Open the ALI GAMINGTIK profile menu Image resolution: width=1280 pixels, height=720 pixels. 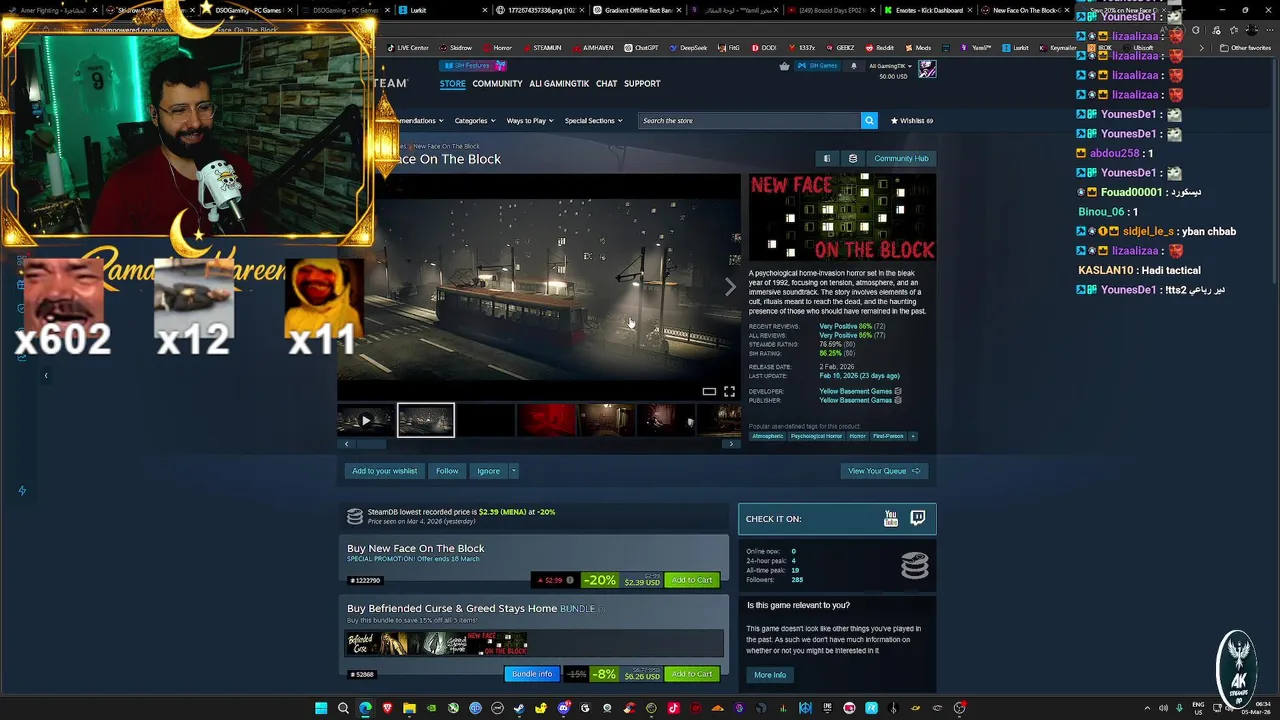point(559,83)
